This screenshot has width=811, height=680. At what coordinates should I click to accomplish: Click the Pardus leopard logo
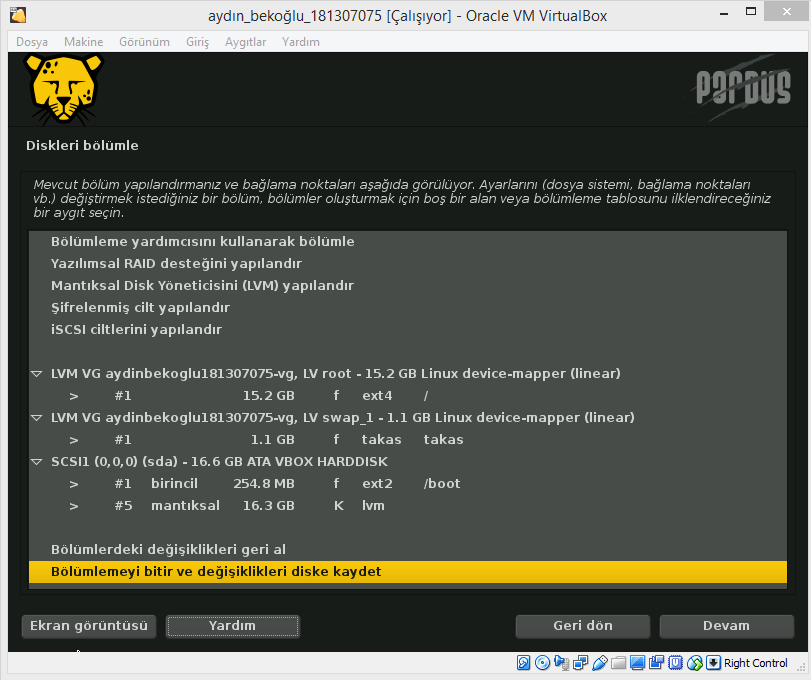click(64, 90)
